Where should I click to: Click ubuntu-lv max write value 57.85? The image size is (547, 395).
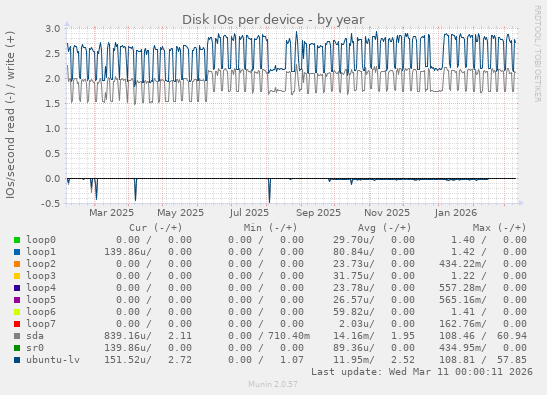pyautogui.click(x=512, y=360)
